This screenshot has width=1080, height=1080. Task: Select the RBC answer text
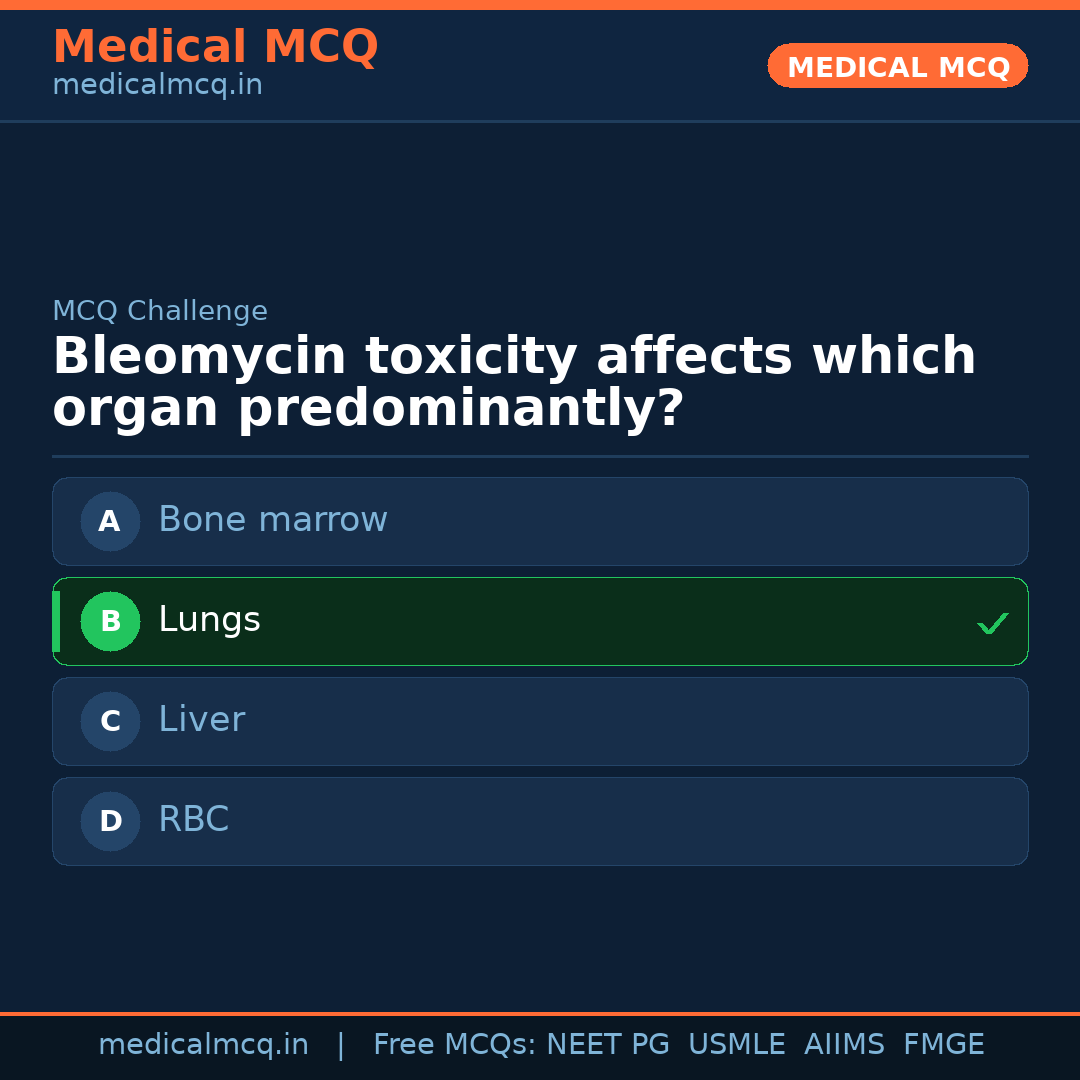click(x=193, y=820)
